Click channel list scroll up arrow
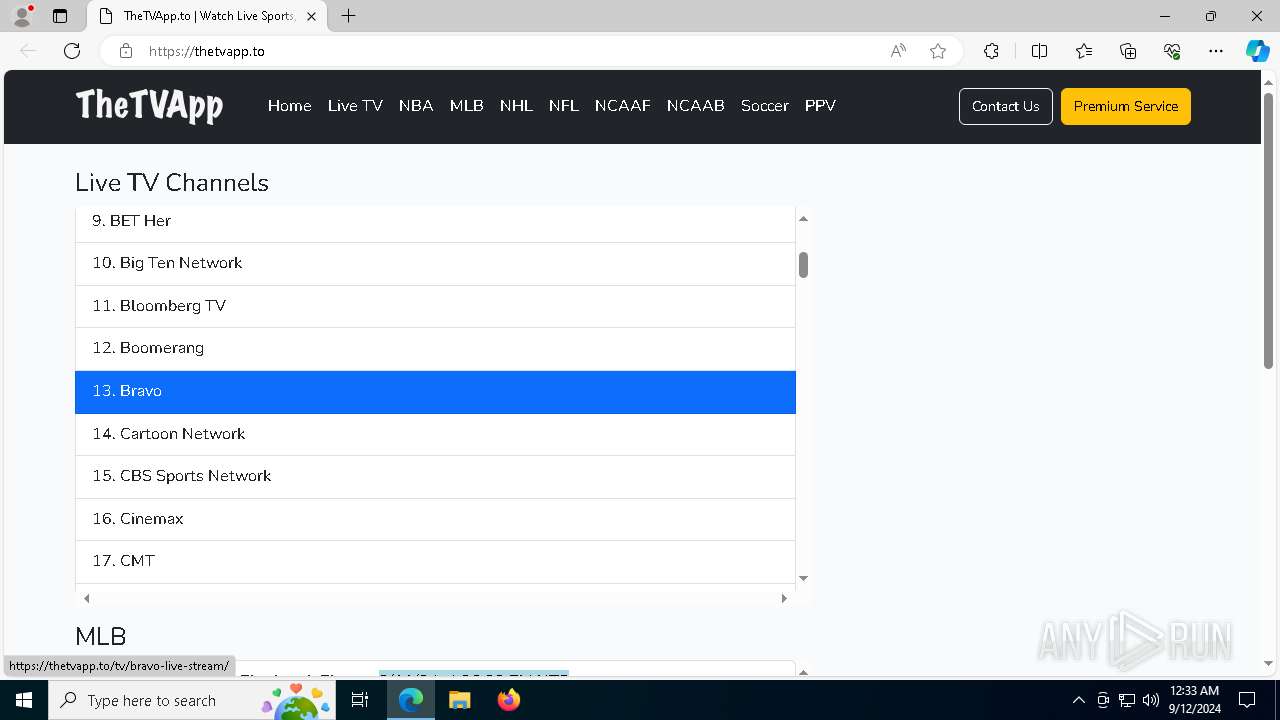Viewport: 1280px width, 720px height. coord(803,218)
